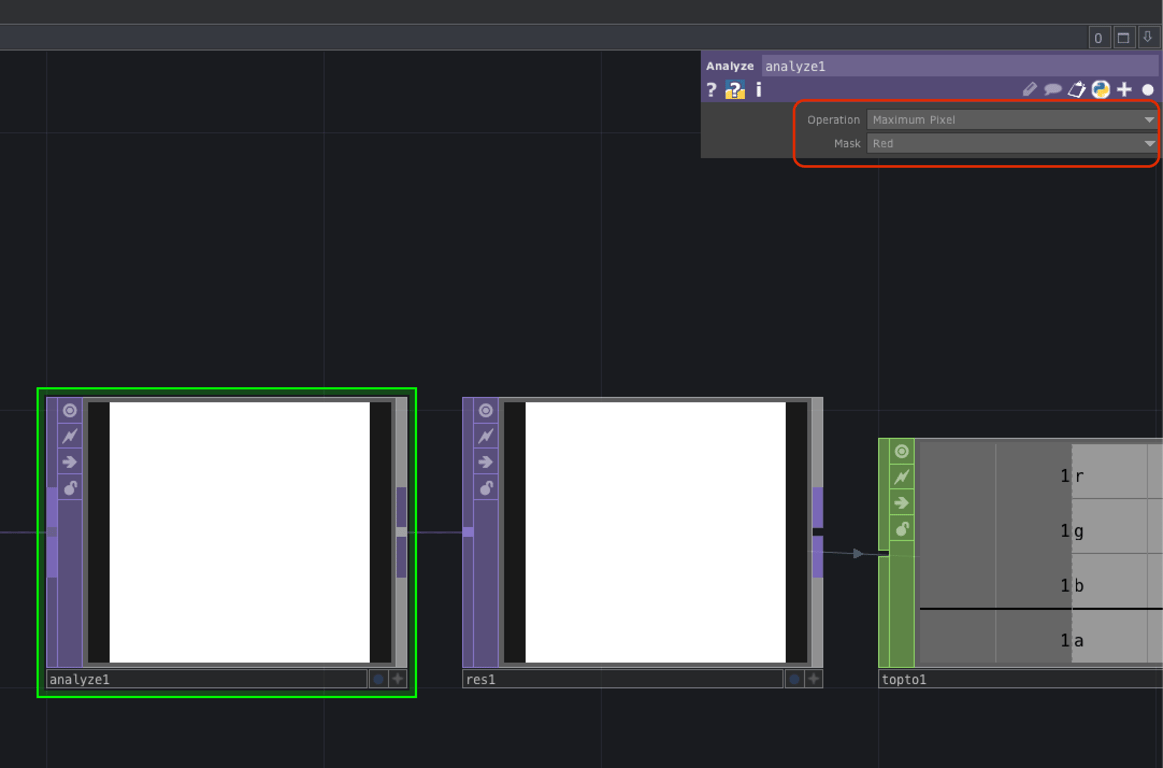The height and width of the screenshot is (768, 1163).
Task: Toggle viewer flag on res1 node
Action: [486, 410]
